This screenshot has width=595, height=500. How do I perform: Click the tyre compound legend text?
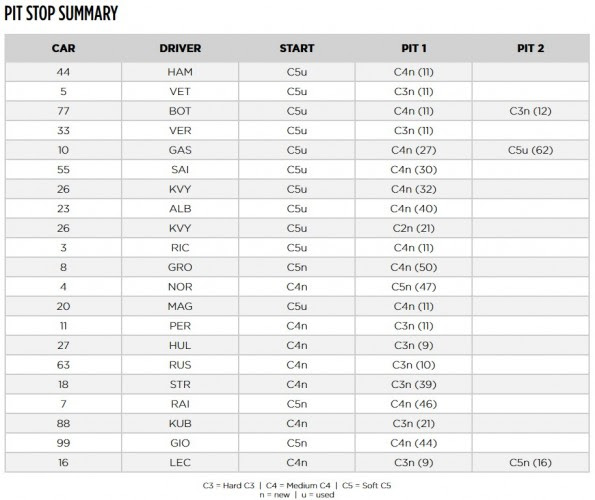coord(297,490)
